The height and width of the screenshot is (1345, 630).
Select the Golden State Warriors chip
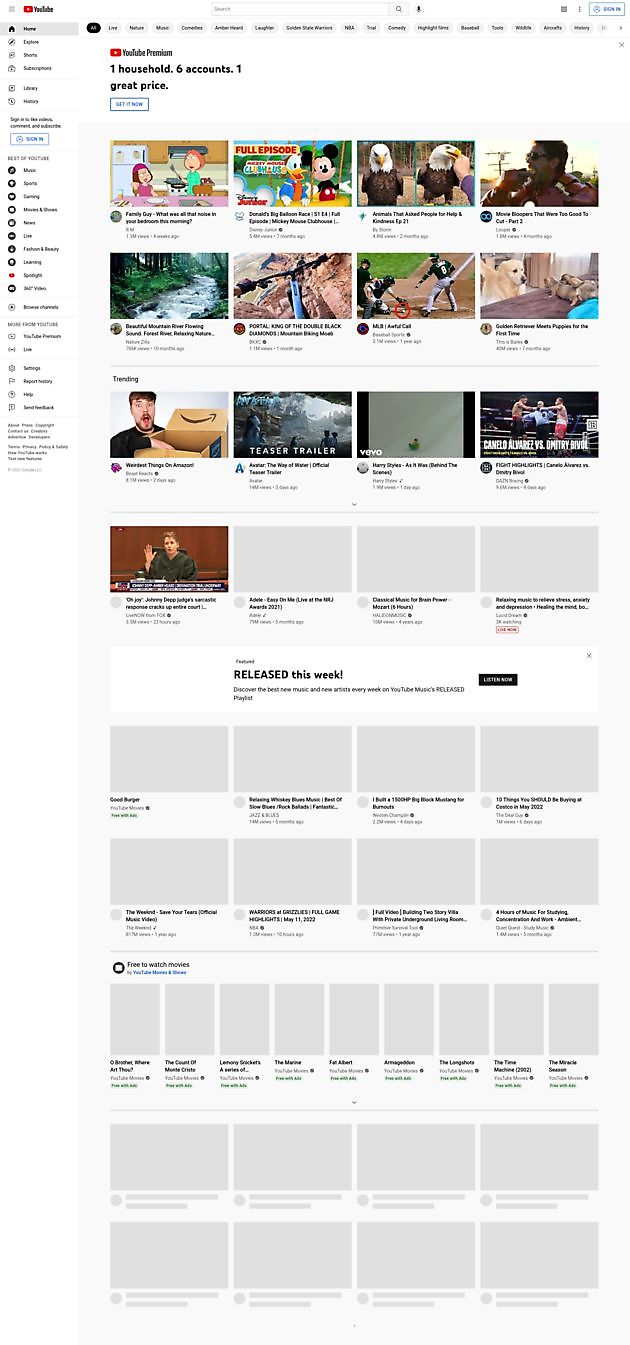308,28
